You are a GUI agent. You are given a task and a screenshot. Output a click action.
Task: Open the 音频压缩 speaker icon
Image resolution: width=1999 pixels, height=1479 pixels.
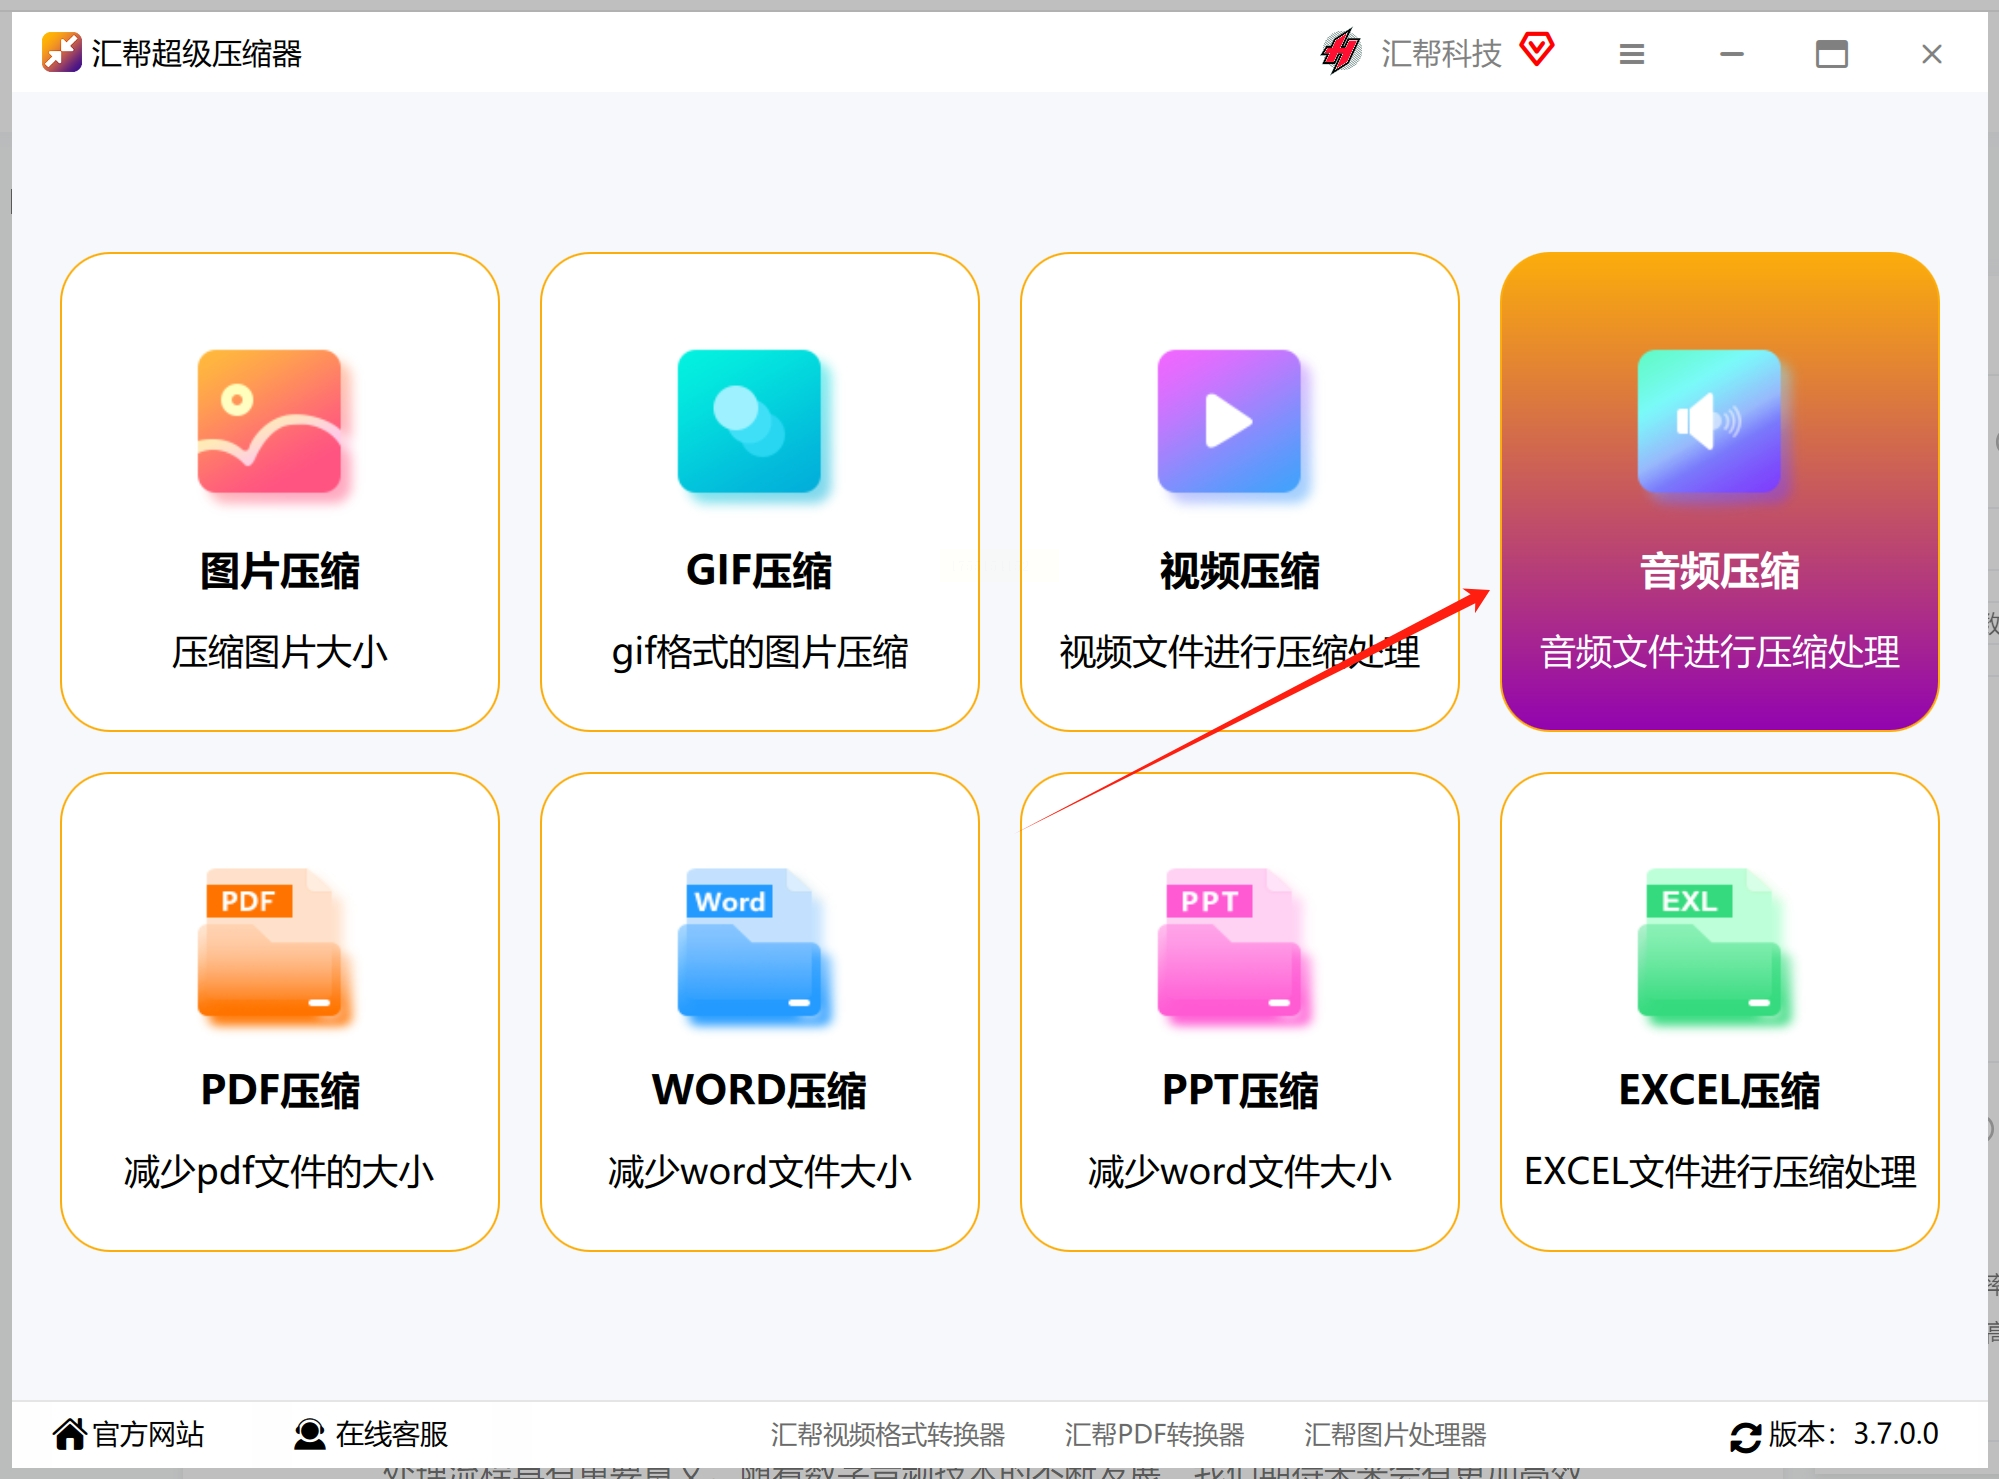(1709, 421)
